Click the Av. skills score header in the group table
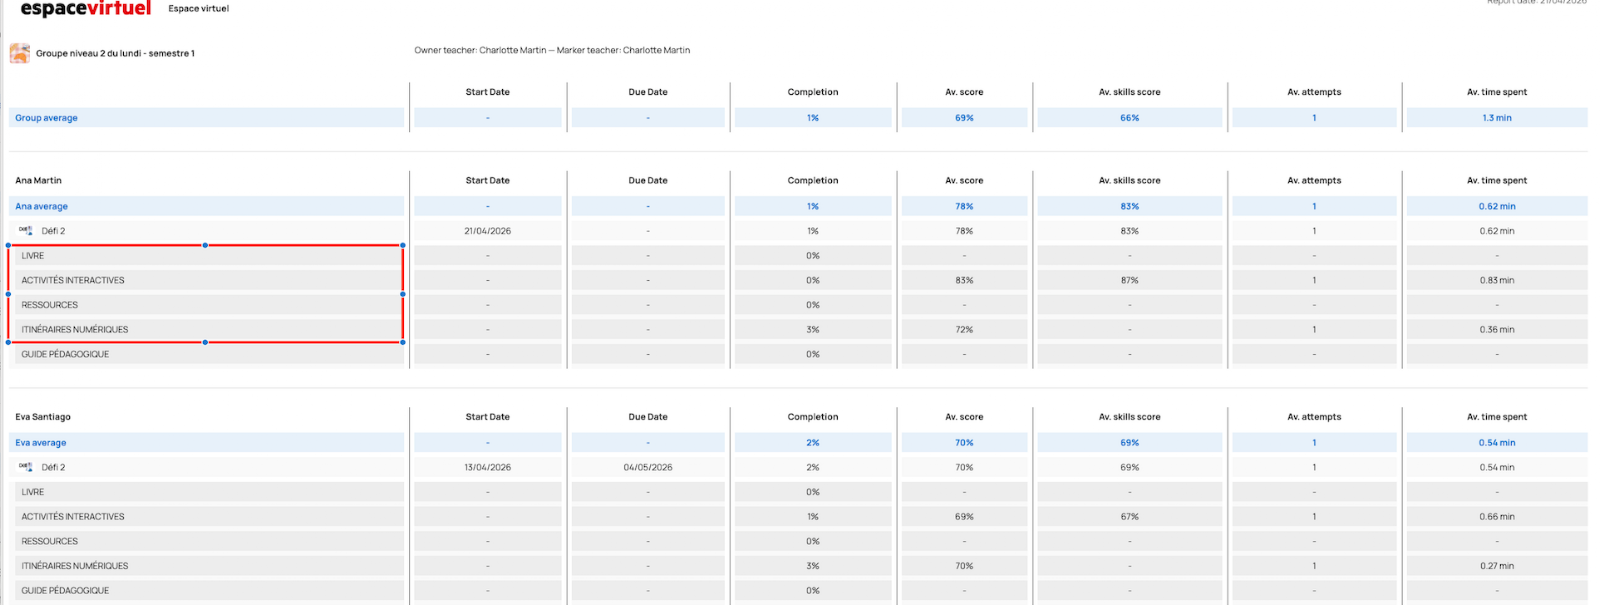 point(1129,92)
